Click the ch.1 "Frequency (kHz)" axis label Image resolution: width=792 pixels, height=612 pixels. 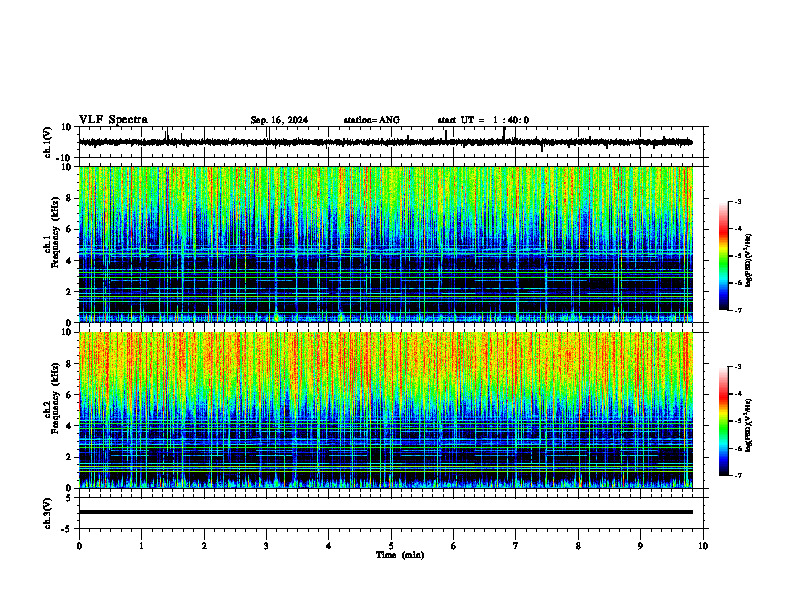56,232
